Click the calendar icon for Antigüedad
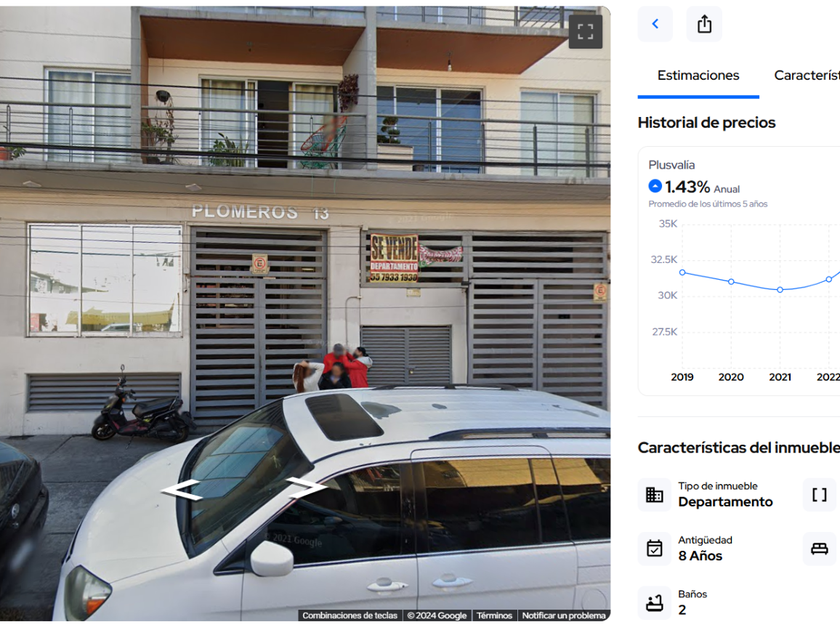Screen dimensions: 840x630 pos(654,549)
